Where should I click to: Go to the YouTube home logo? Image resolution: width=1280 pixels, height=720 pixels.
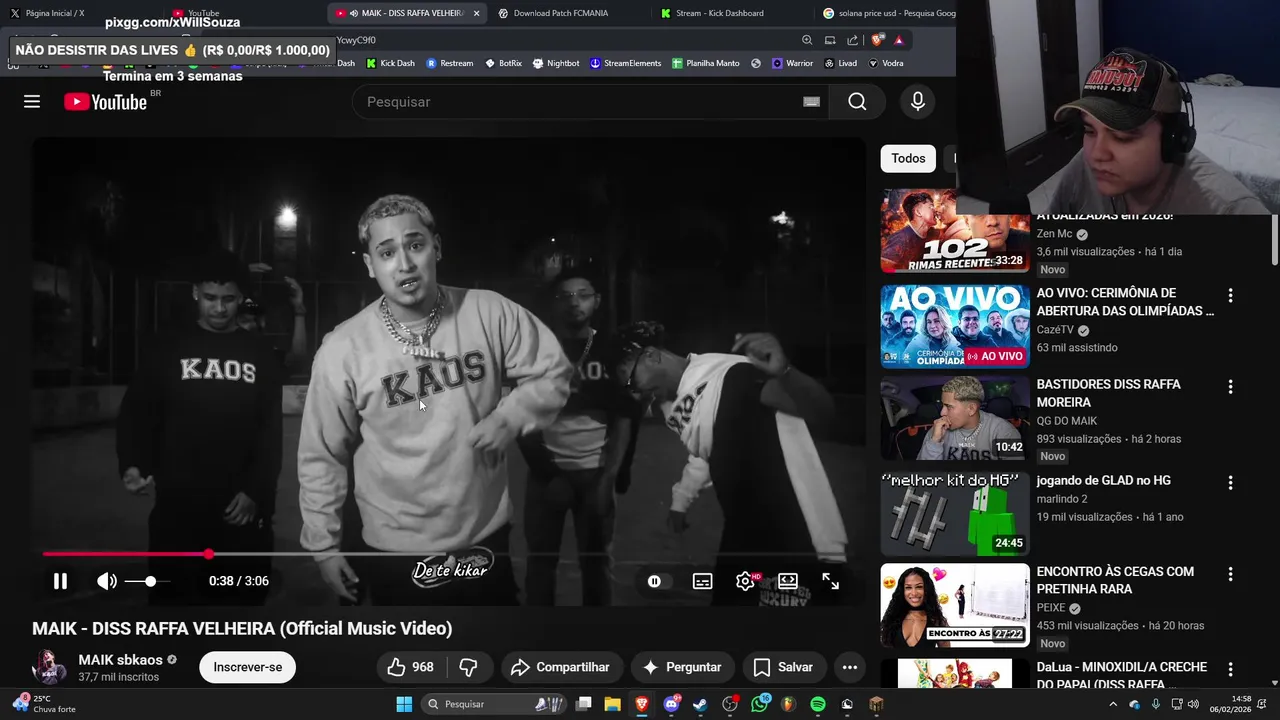click(x=105, y=101)
